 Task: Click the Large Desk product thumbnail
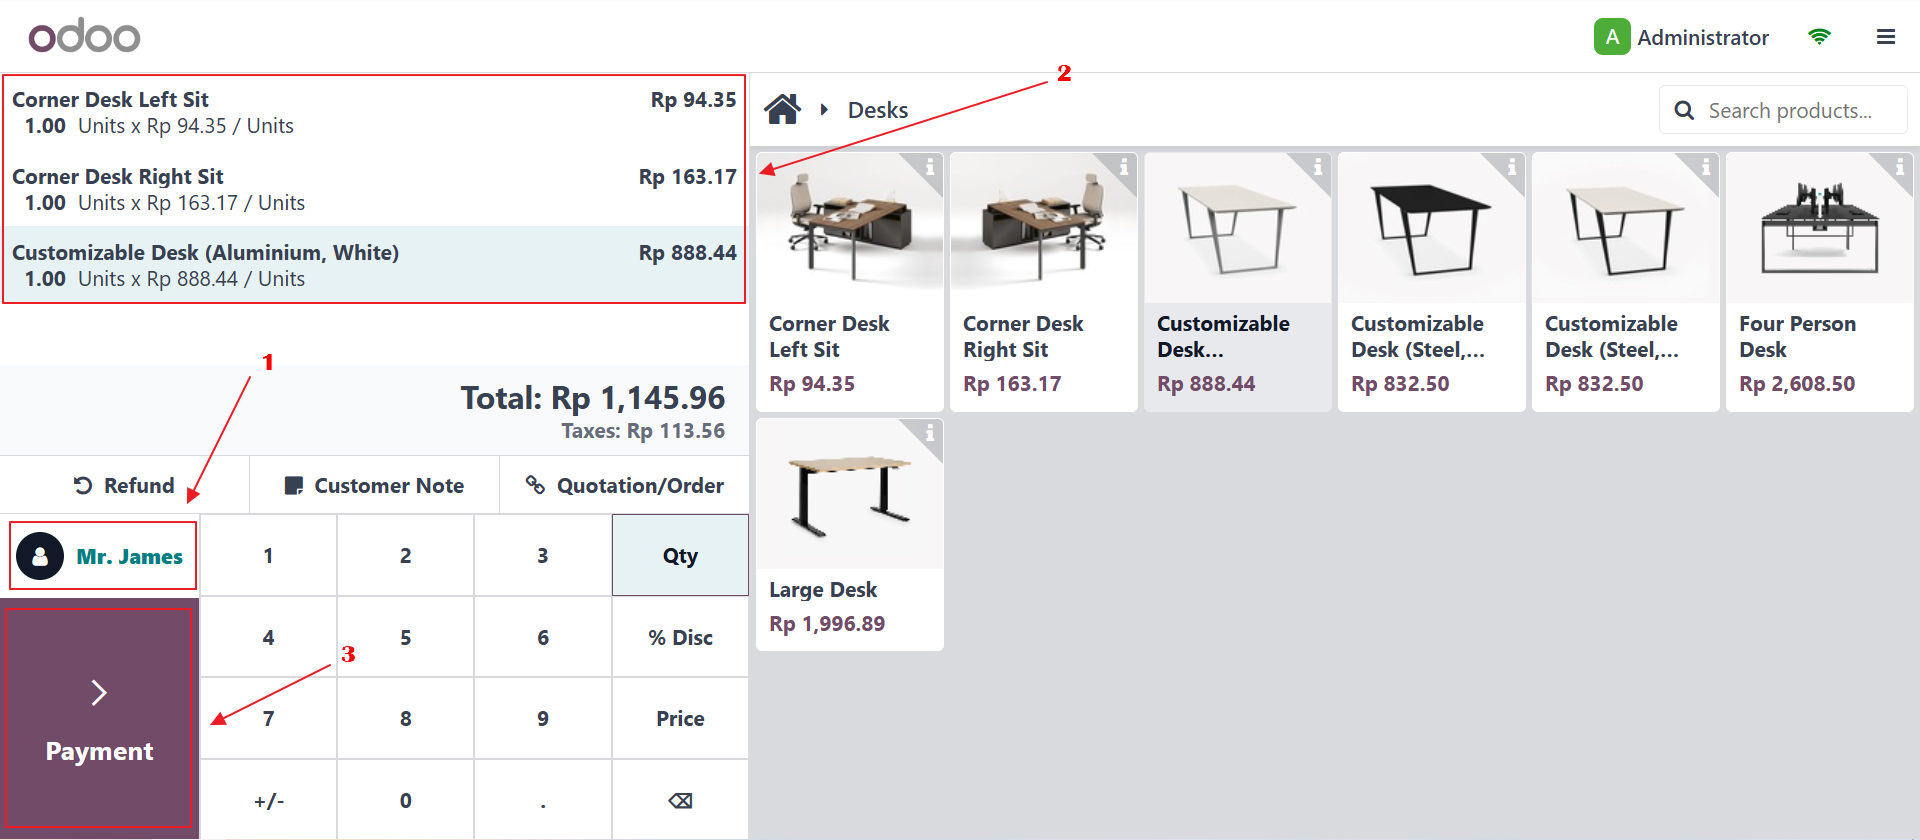[849, 495]
